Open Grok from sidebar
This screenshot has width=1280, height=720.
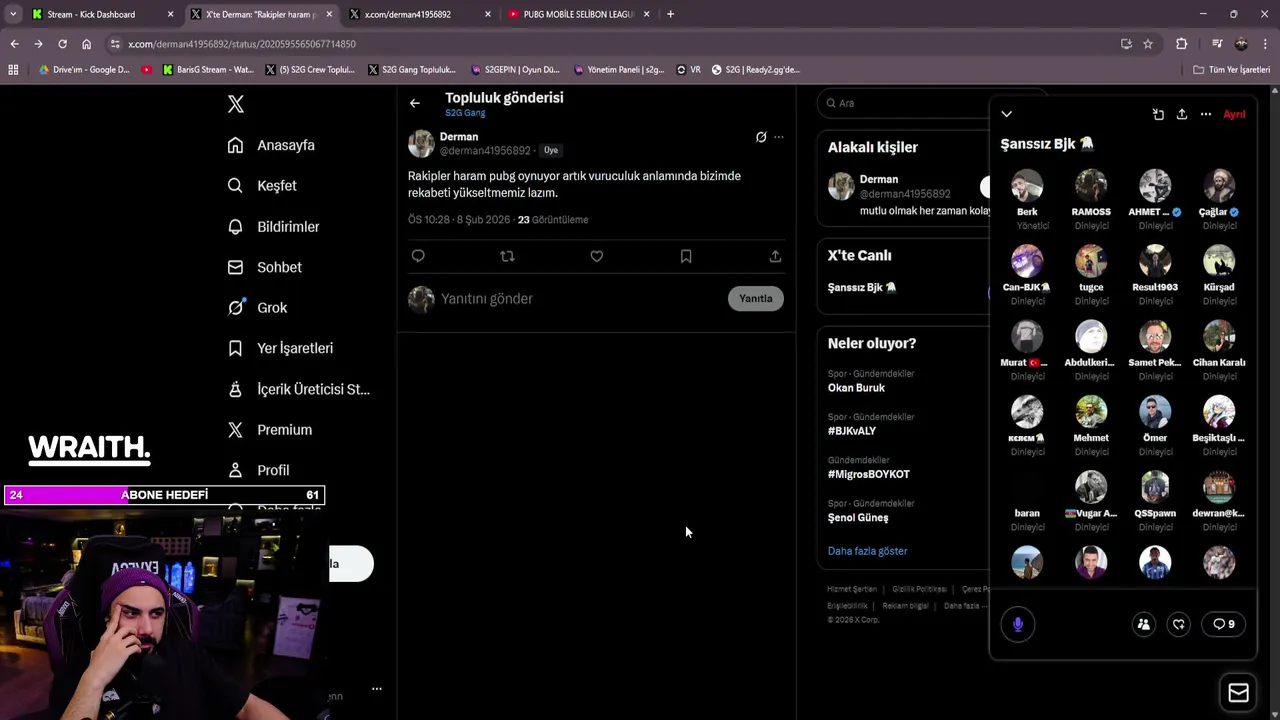[257, 308]
